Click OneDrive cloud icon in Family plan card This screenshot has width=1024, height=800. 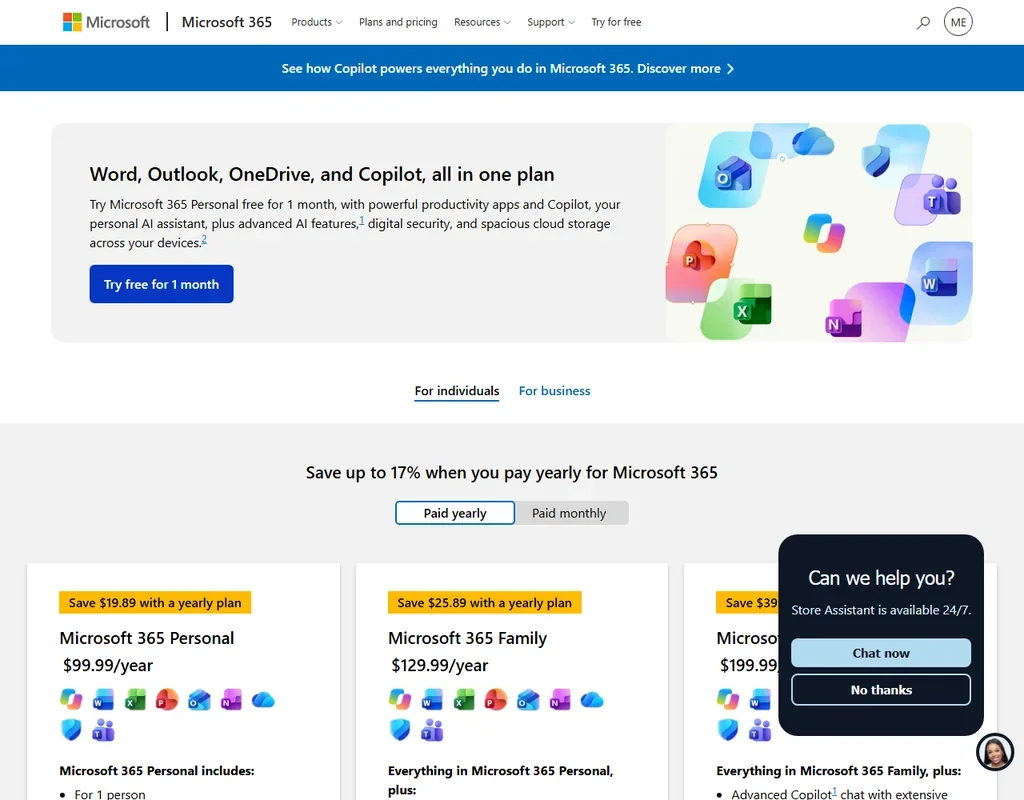pyautogui.click(x=592, y=700)
